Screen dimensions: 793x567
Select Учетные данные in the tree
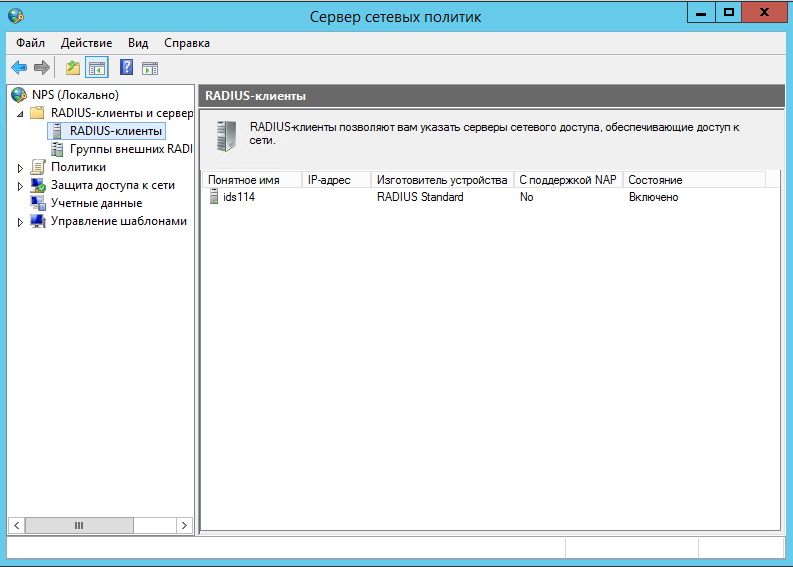click(x=95, y=203)
